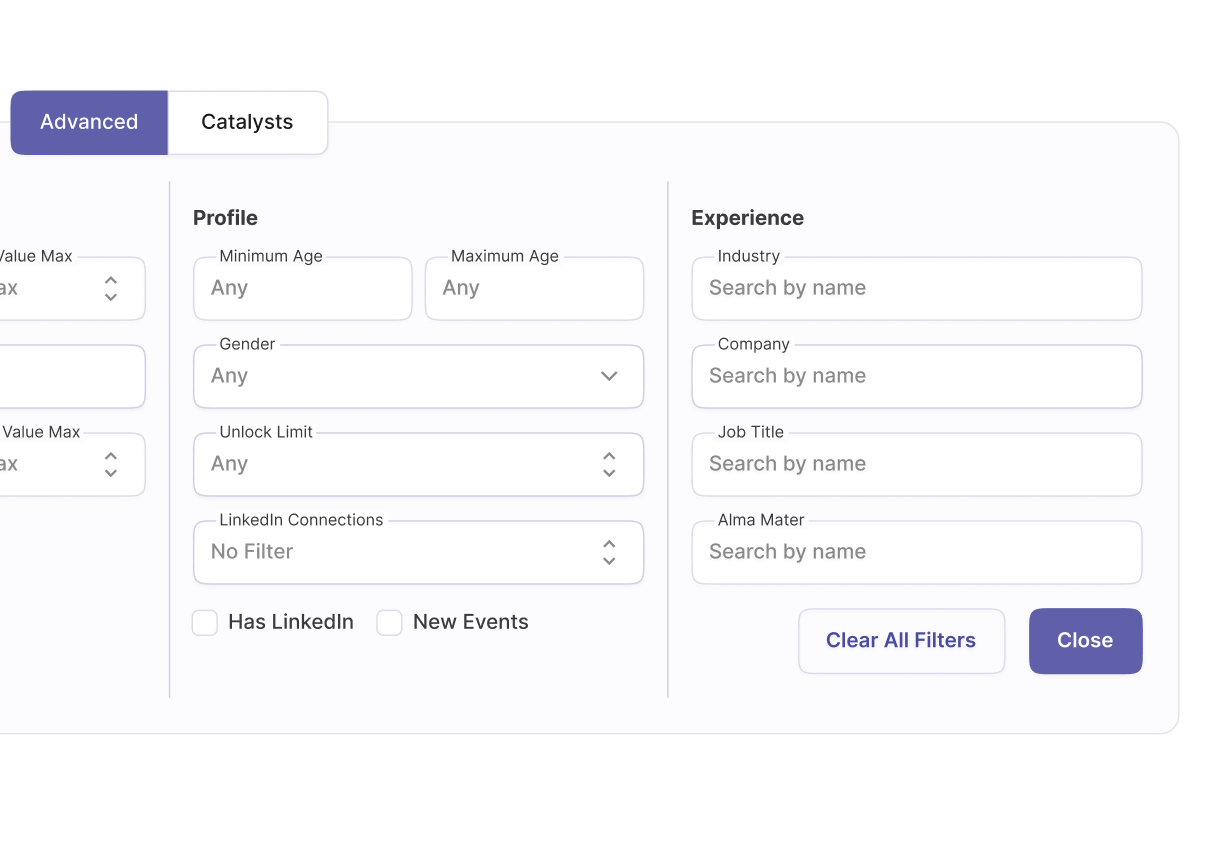
Task: Click the Industry search field
Action: (x=916, y=289)
